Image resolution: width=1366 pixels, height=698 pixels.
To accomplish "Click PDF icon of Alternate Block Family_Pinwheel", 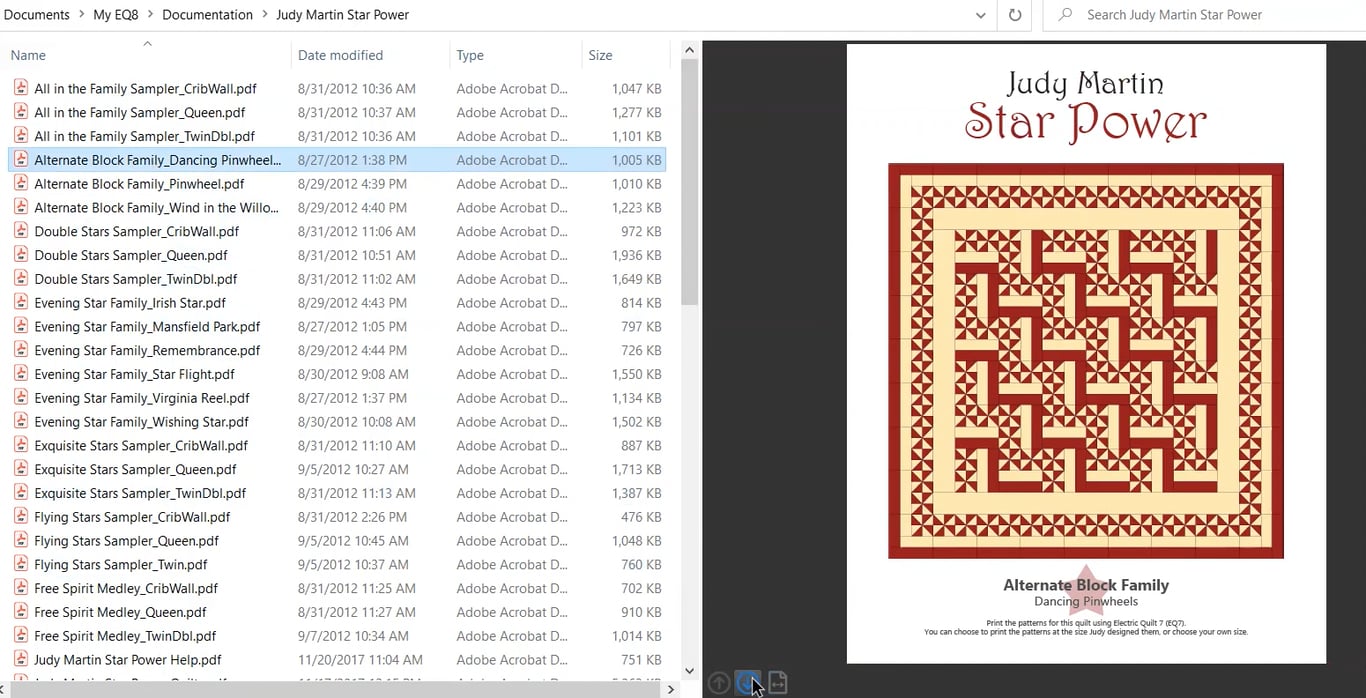I will tap(21, 184).
